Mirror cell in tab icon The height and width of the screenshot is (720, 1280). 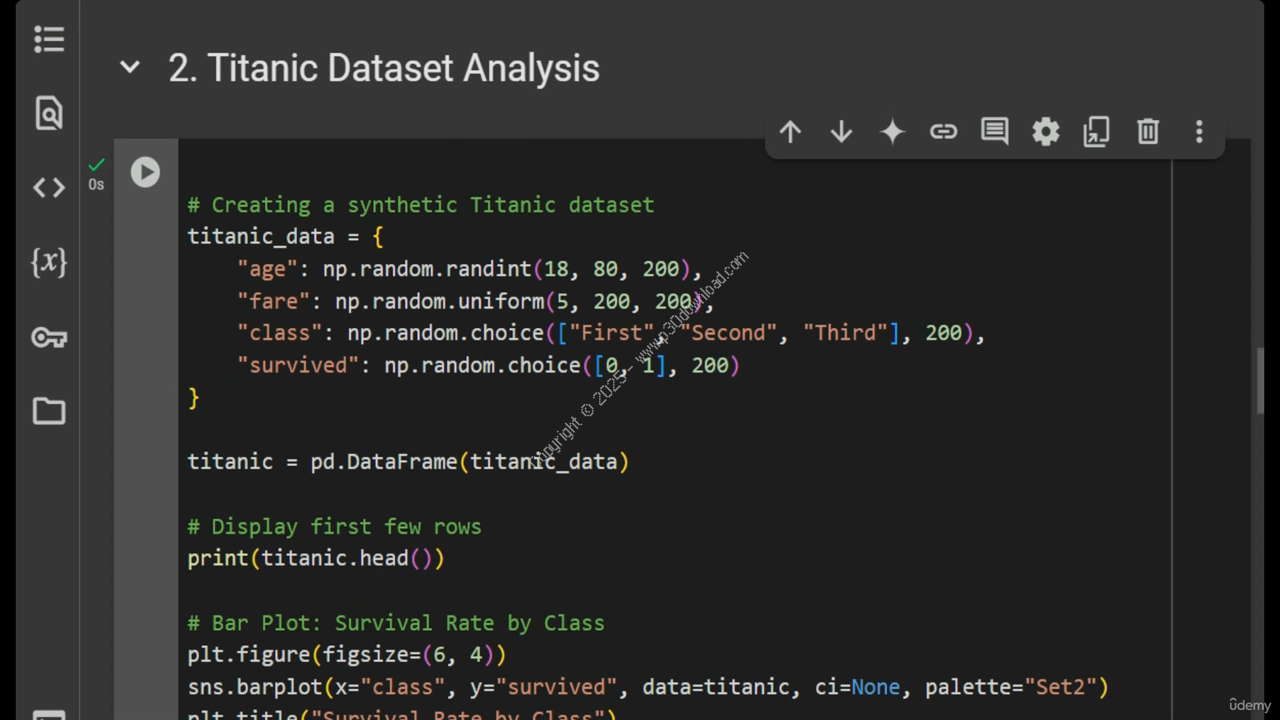1096,132
